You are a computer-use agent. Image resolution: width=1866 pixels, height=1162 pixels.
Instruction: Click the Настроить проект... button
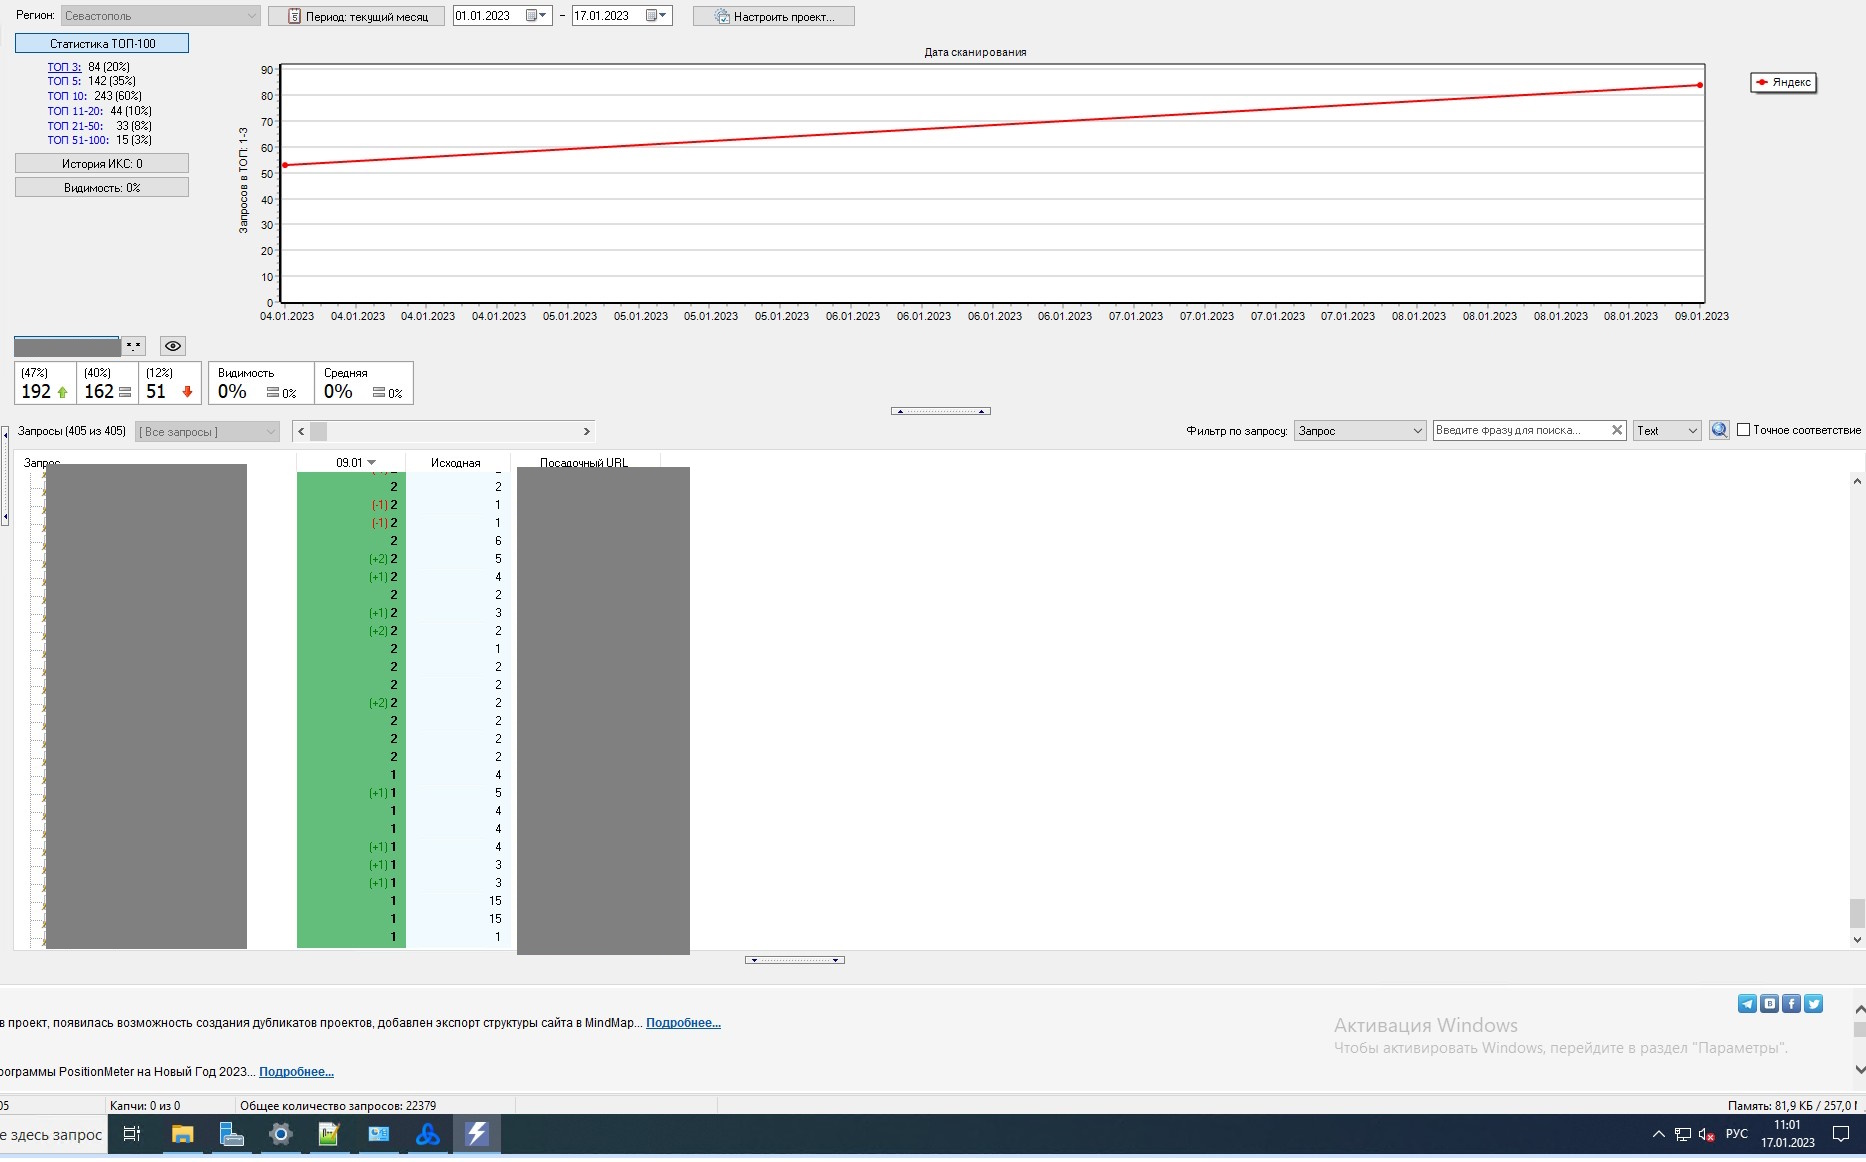click(774, 16)
